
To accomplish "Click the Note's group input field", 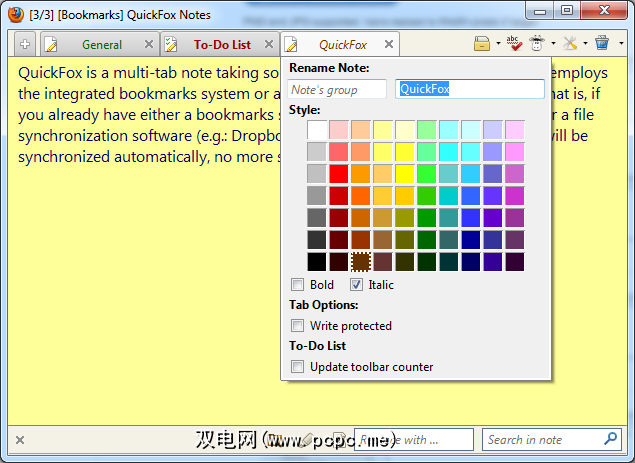I will coord(338,89).
